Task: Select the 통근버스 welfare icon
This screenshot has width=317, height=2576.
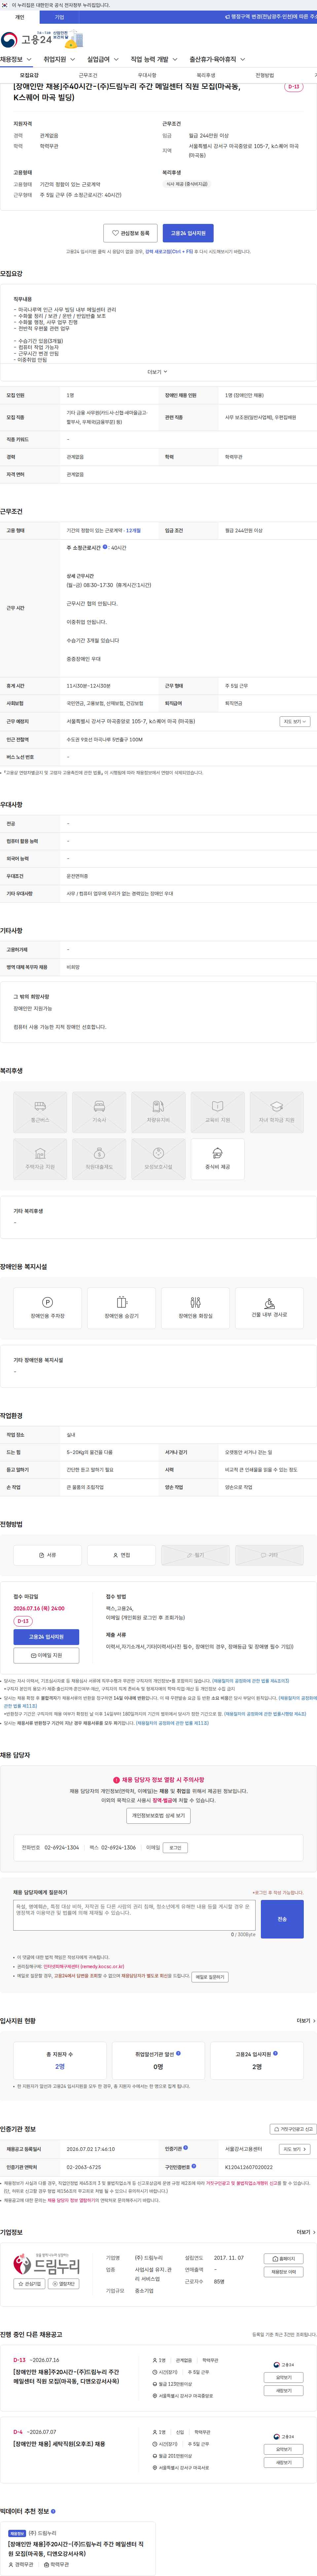Action: 40,1112
